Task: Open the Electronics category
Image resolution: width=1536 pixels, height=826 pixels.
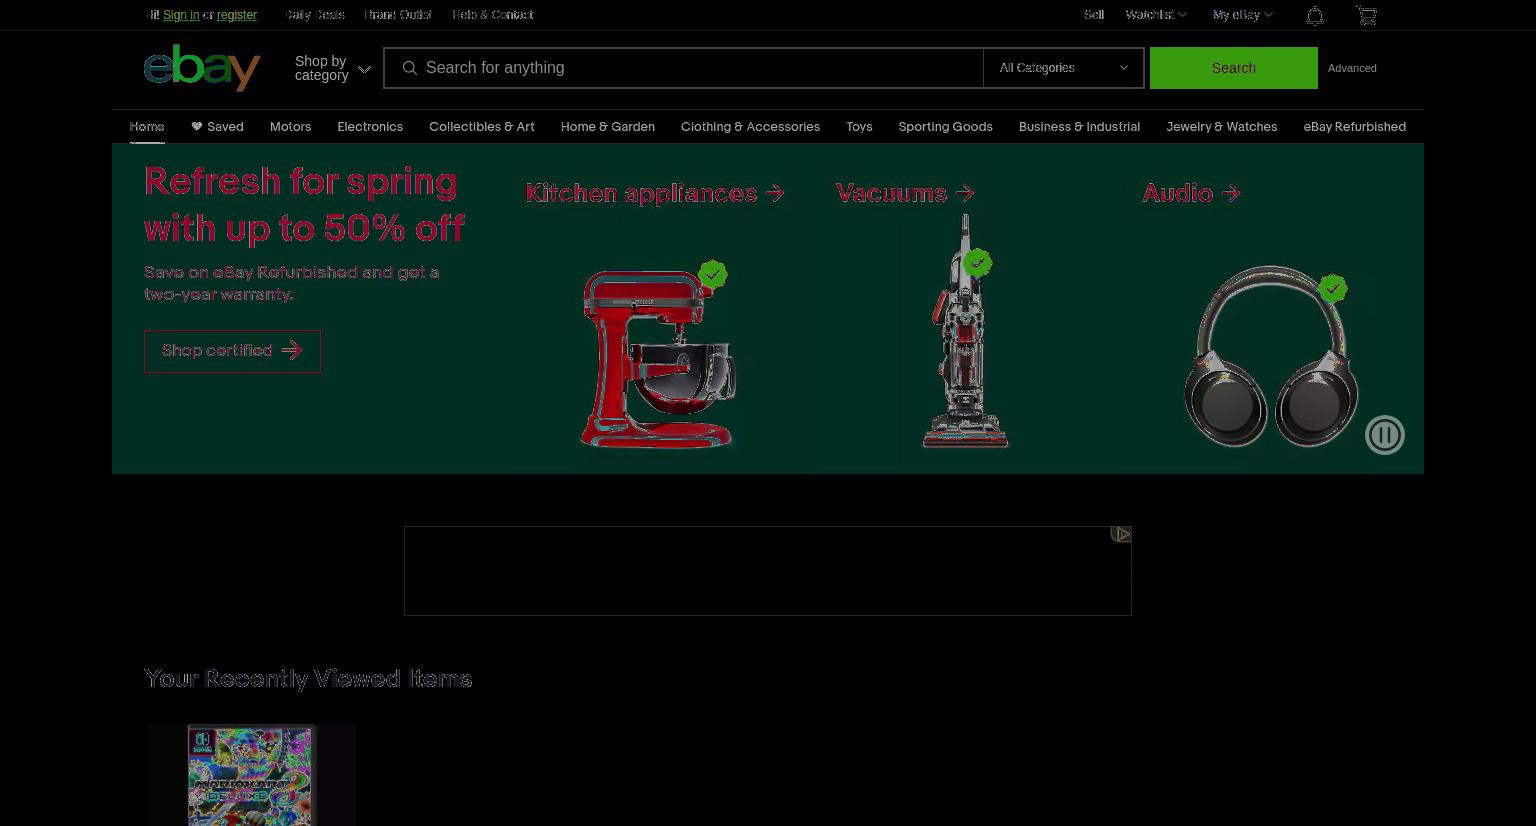Action: (370, 127)
